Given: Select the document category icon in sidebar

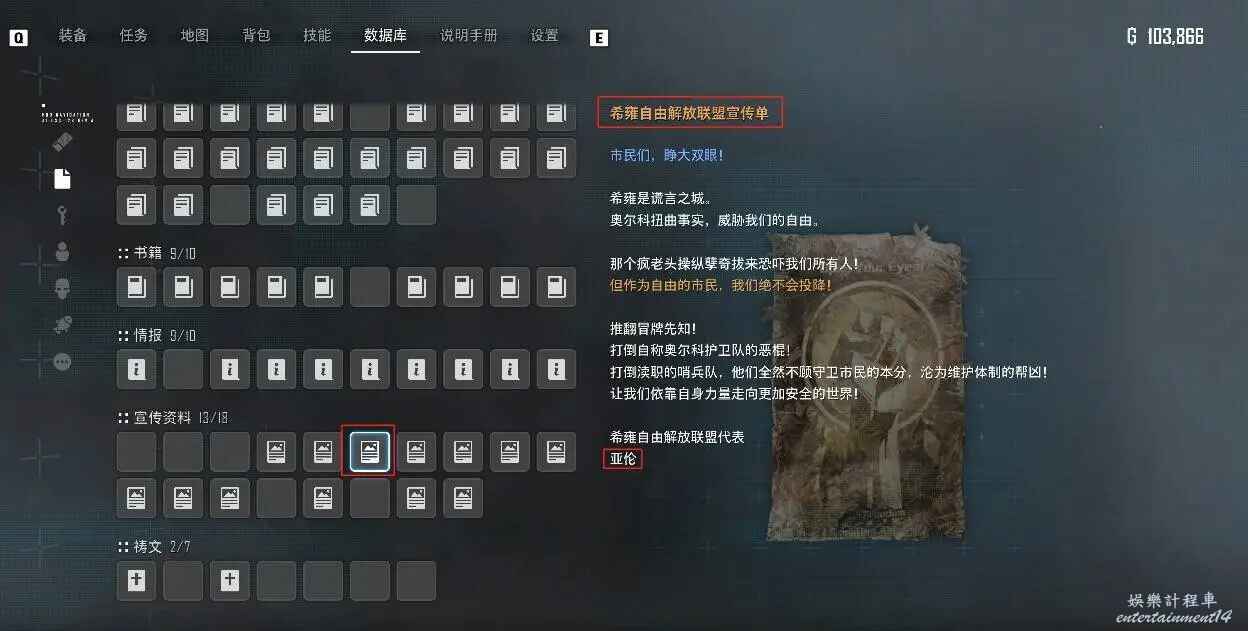Looking at the screenshot, I should click(62, 178).
